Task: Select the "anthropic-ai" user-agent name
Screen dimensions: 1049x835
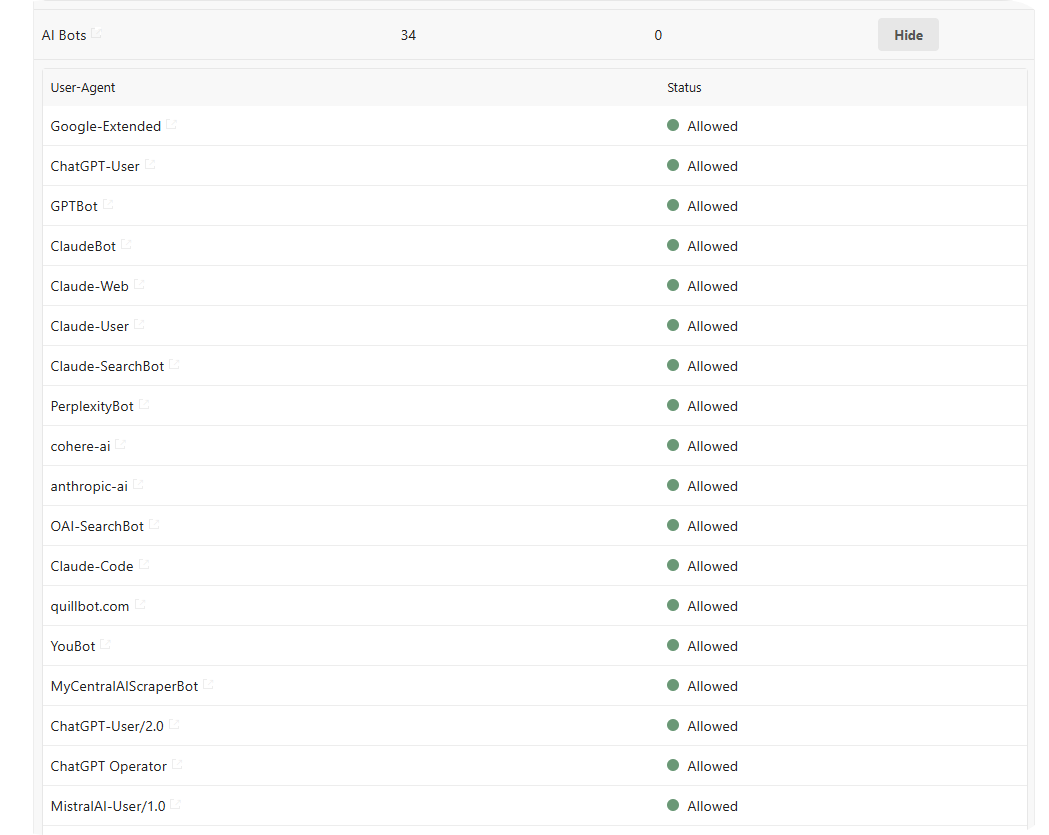Action: (89, 486)
